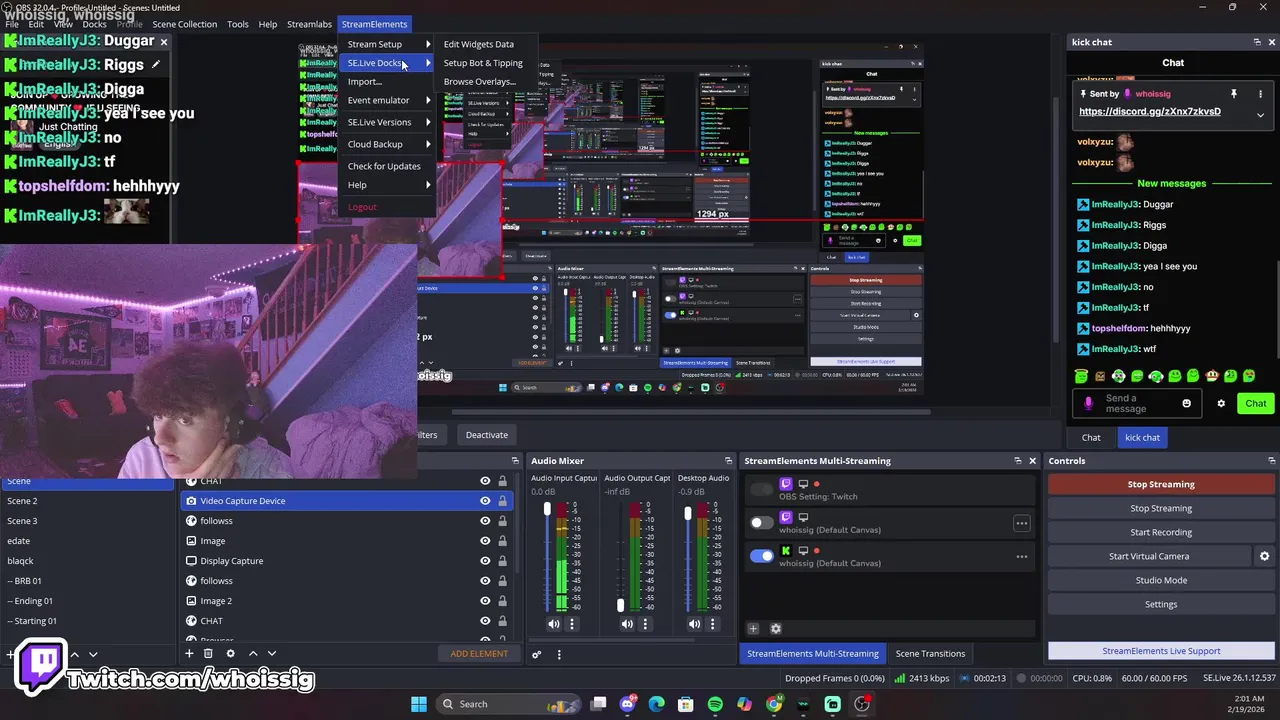Unpin the pinned chat message
Screen dimensions: 1280x720
point(1234,93)
